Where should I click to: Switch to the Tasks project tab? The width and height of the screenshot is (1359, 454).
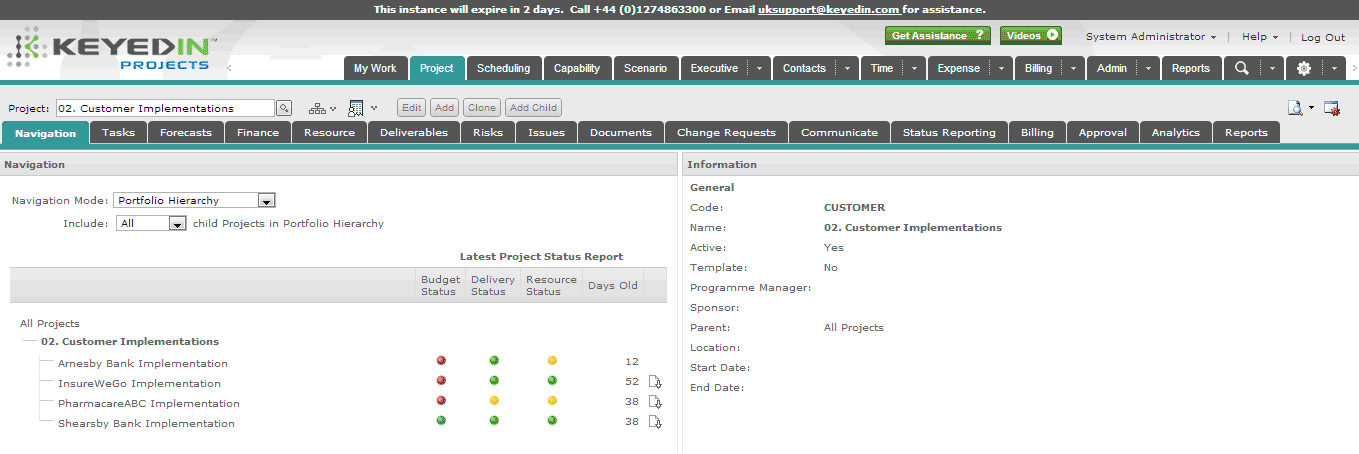[x=119, y=132]
